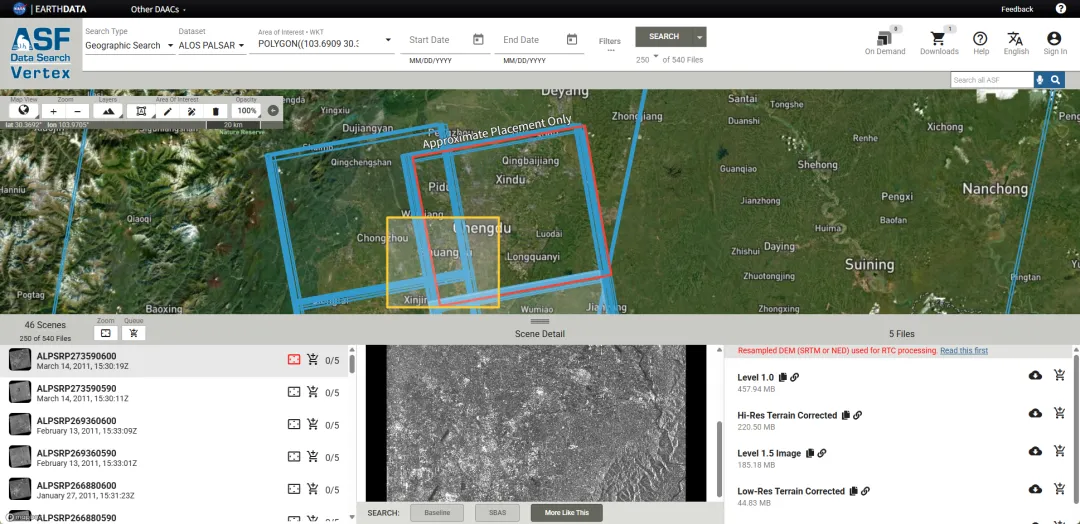Copy the Level 1.5 Image file ID
The image size is (1080, 524).
coord(810,453)
